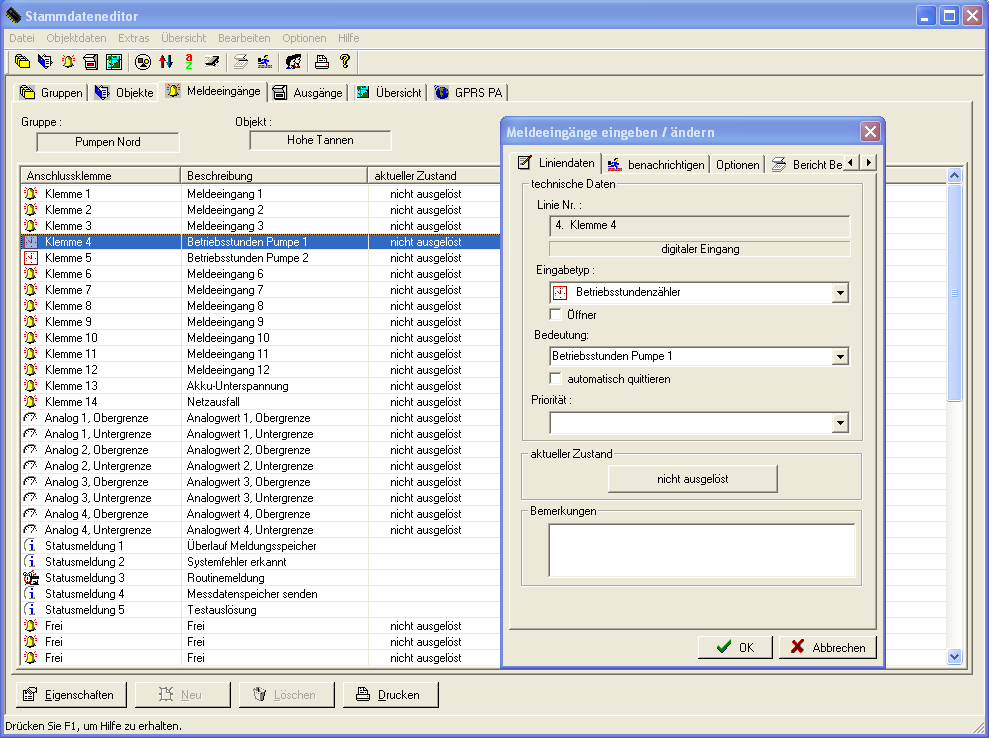Click the printer icon in the toolbar
Image resolution: width=989 pixels, height=738 pixels.
click(322, 62)
